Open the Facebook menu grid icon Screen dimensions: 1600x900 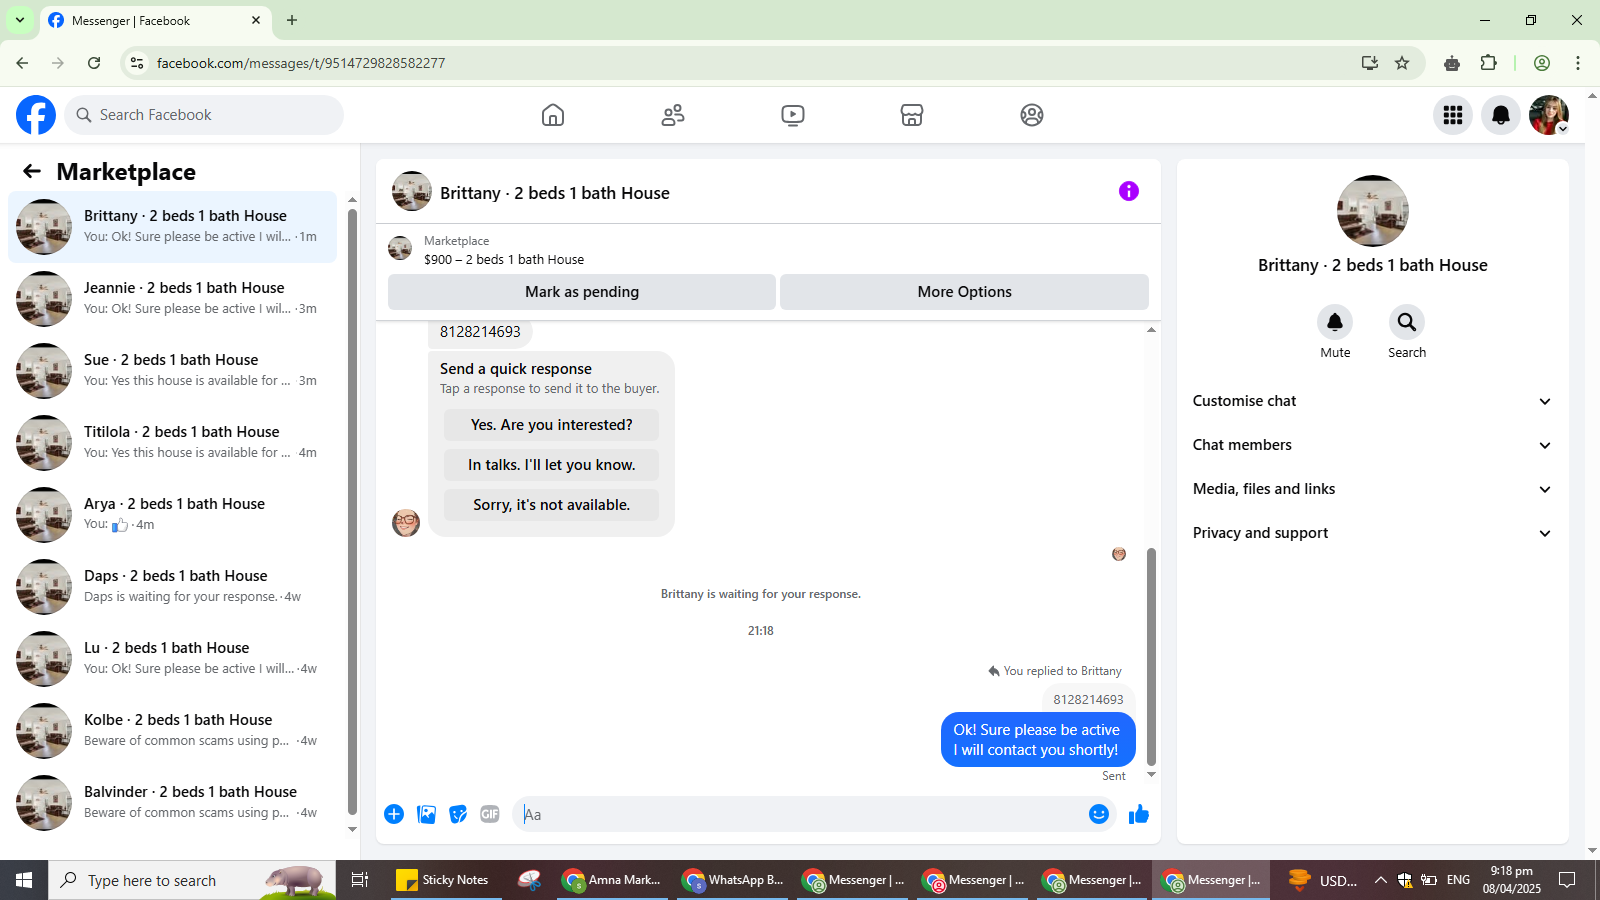pyautogui.click(x=1453, y=115)
